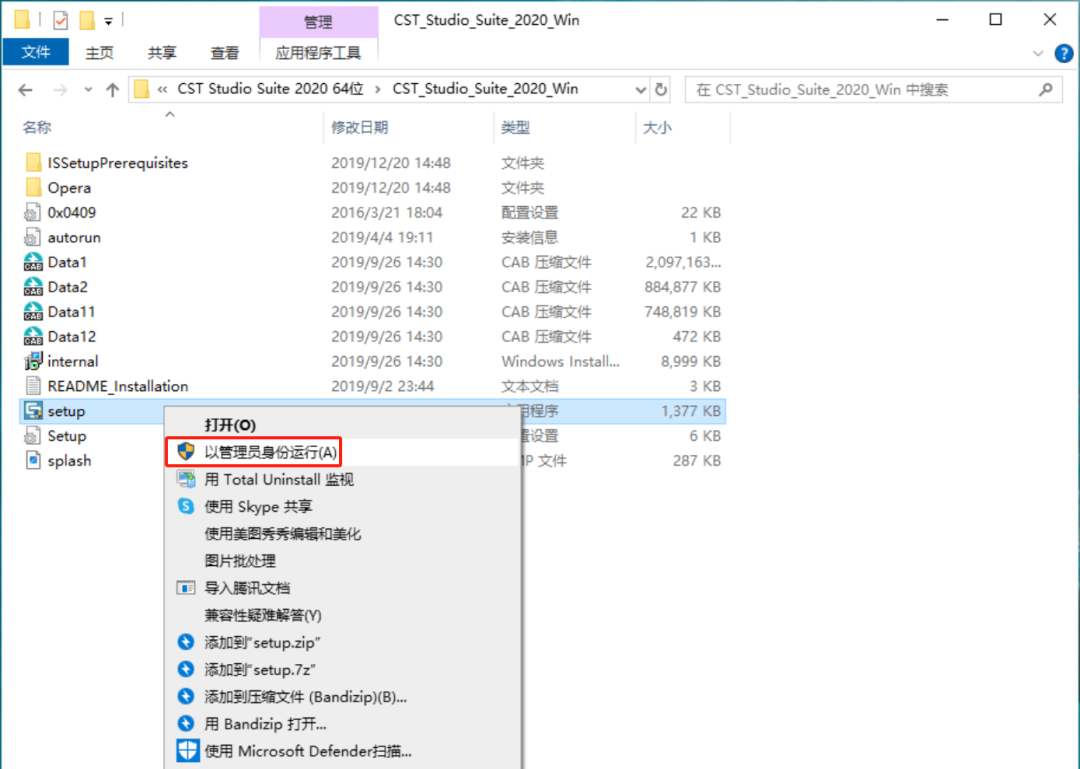This screenshot has width=1080, height=769.
Task: Switch to the 查看 ribbon tab
Action: coord(225,53)
